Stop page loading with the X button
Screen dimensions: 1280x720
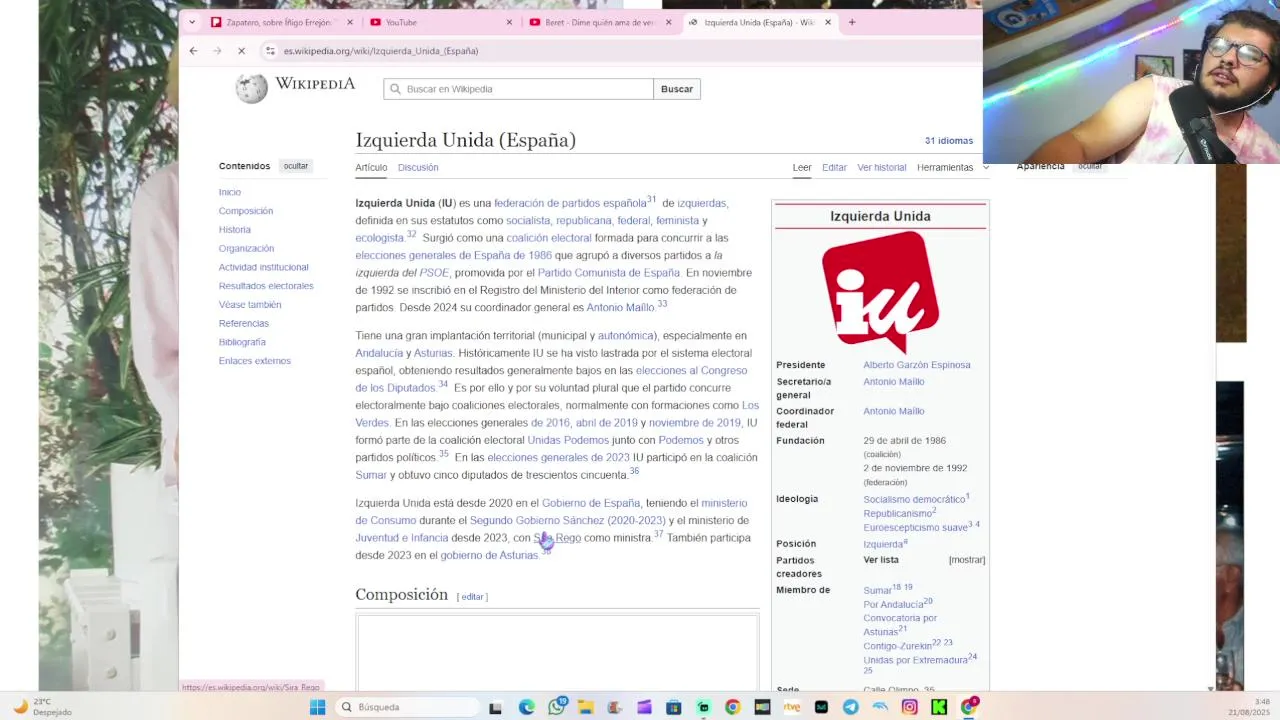tap(241, 51)
